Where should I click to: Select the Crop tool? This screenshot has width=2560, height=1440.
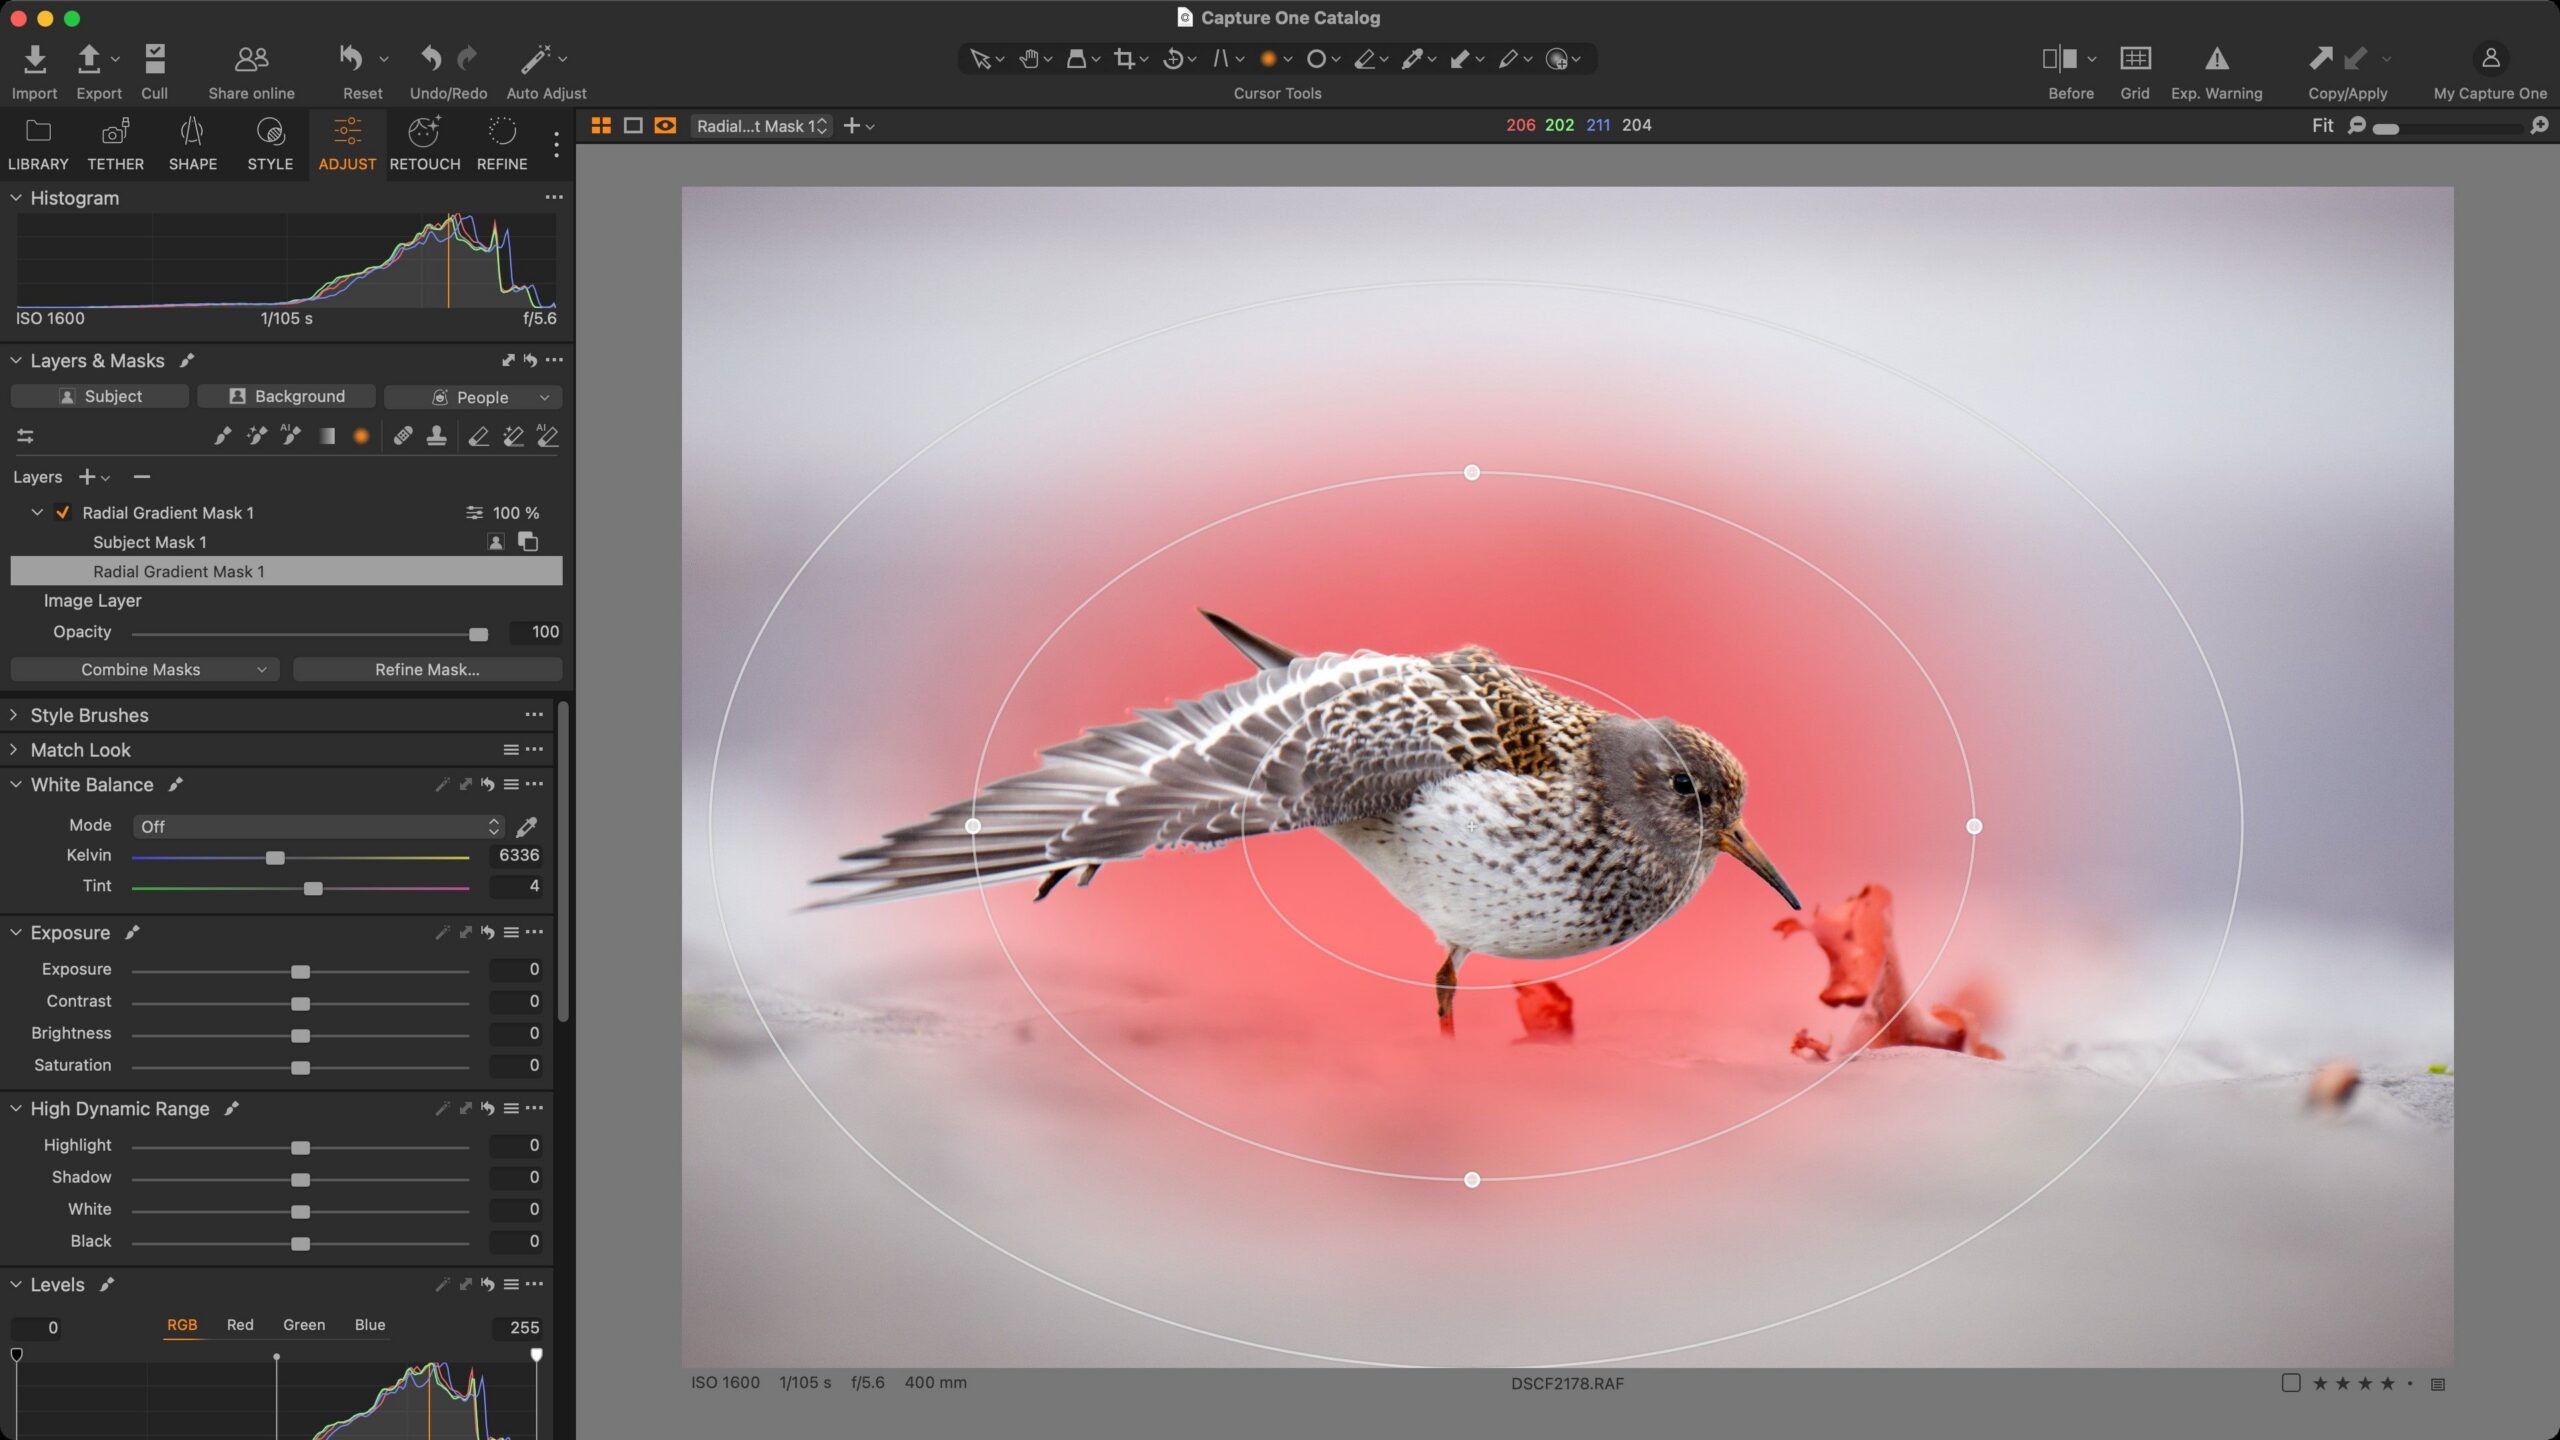(1126, 58)
